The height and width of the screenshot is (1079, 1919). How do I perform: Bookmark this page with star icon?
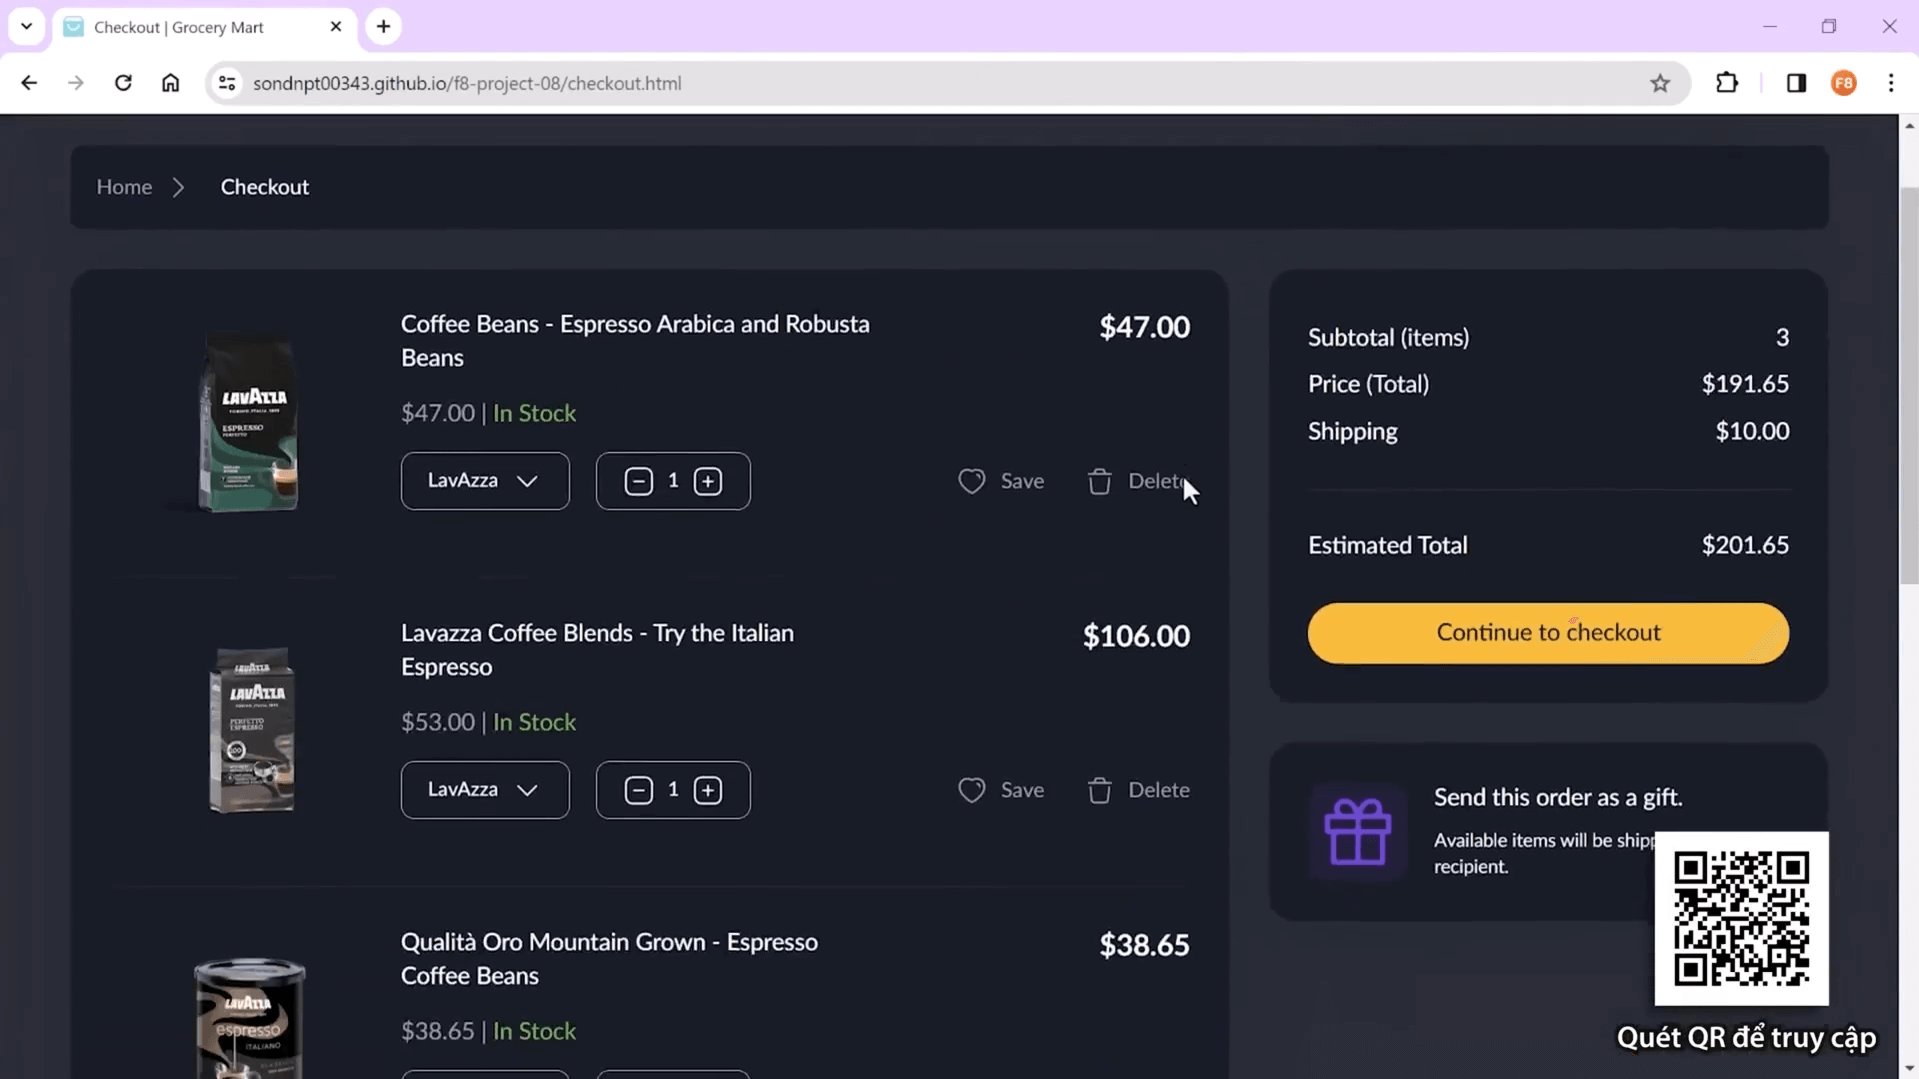[1660, 83]
